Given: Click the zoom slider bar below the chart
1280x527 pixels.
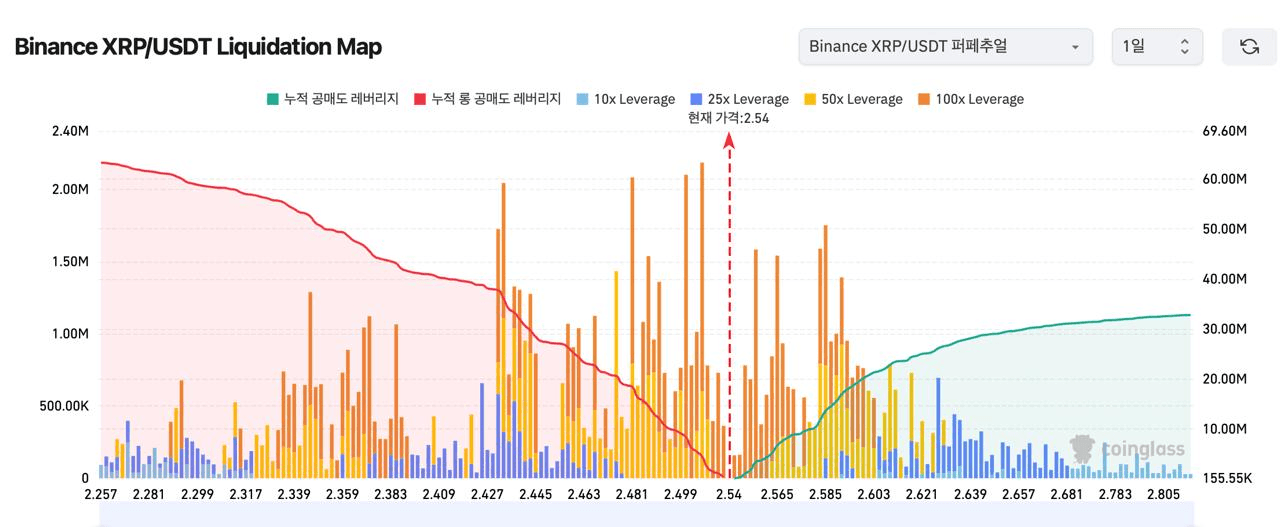Looking at the screenshot, I should coord(645,516).
